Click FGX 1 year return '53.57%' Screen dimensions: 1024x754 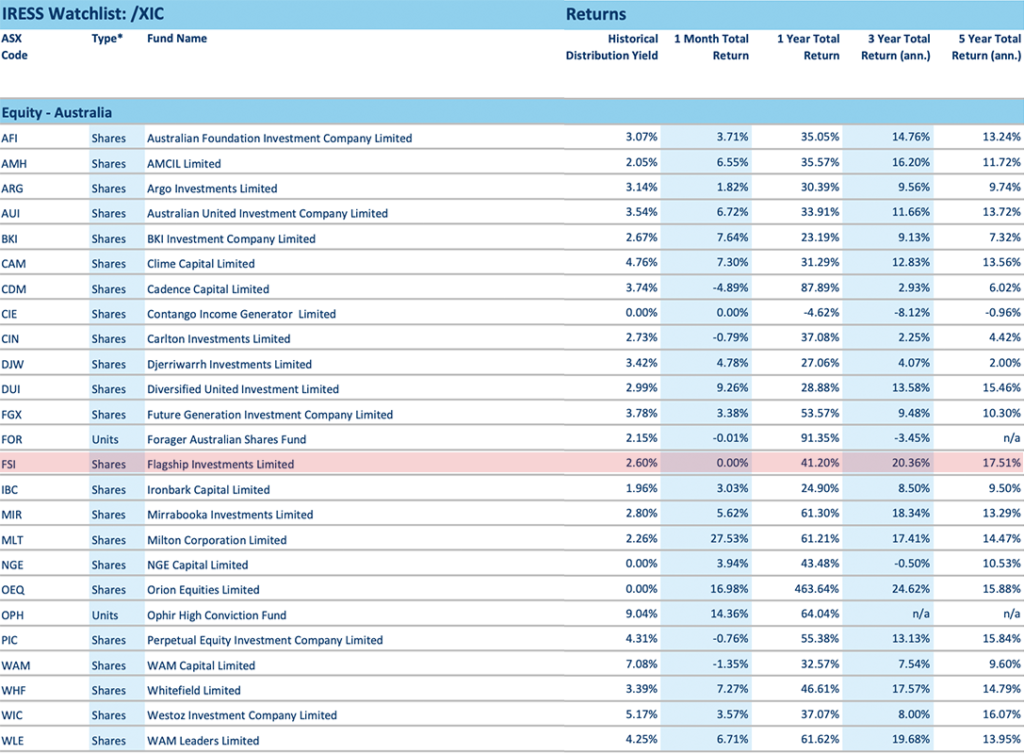point(820,413)
